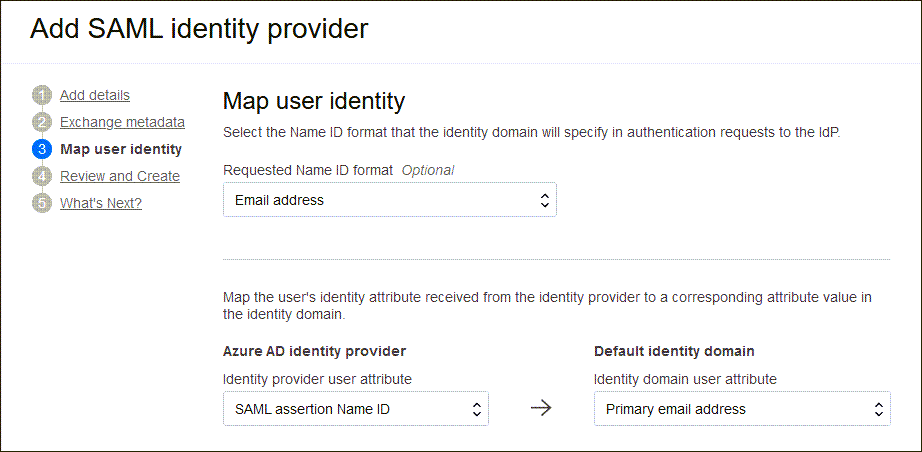
Task: Click the up-down chevron on Email address
Action: click(544, 200)
